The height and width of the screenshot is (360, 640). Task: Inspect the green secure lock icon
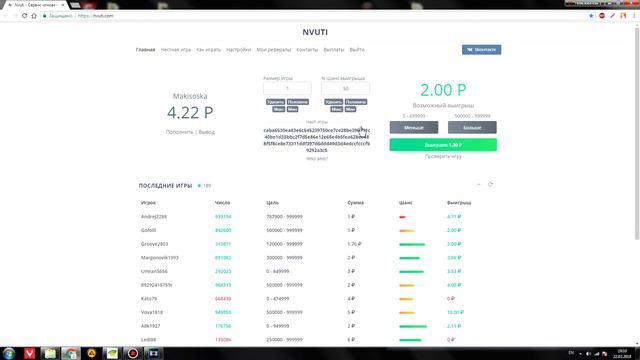tap(44, 16)
